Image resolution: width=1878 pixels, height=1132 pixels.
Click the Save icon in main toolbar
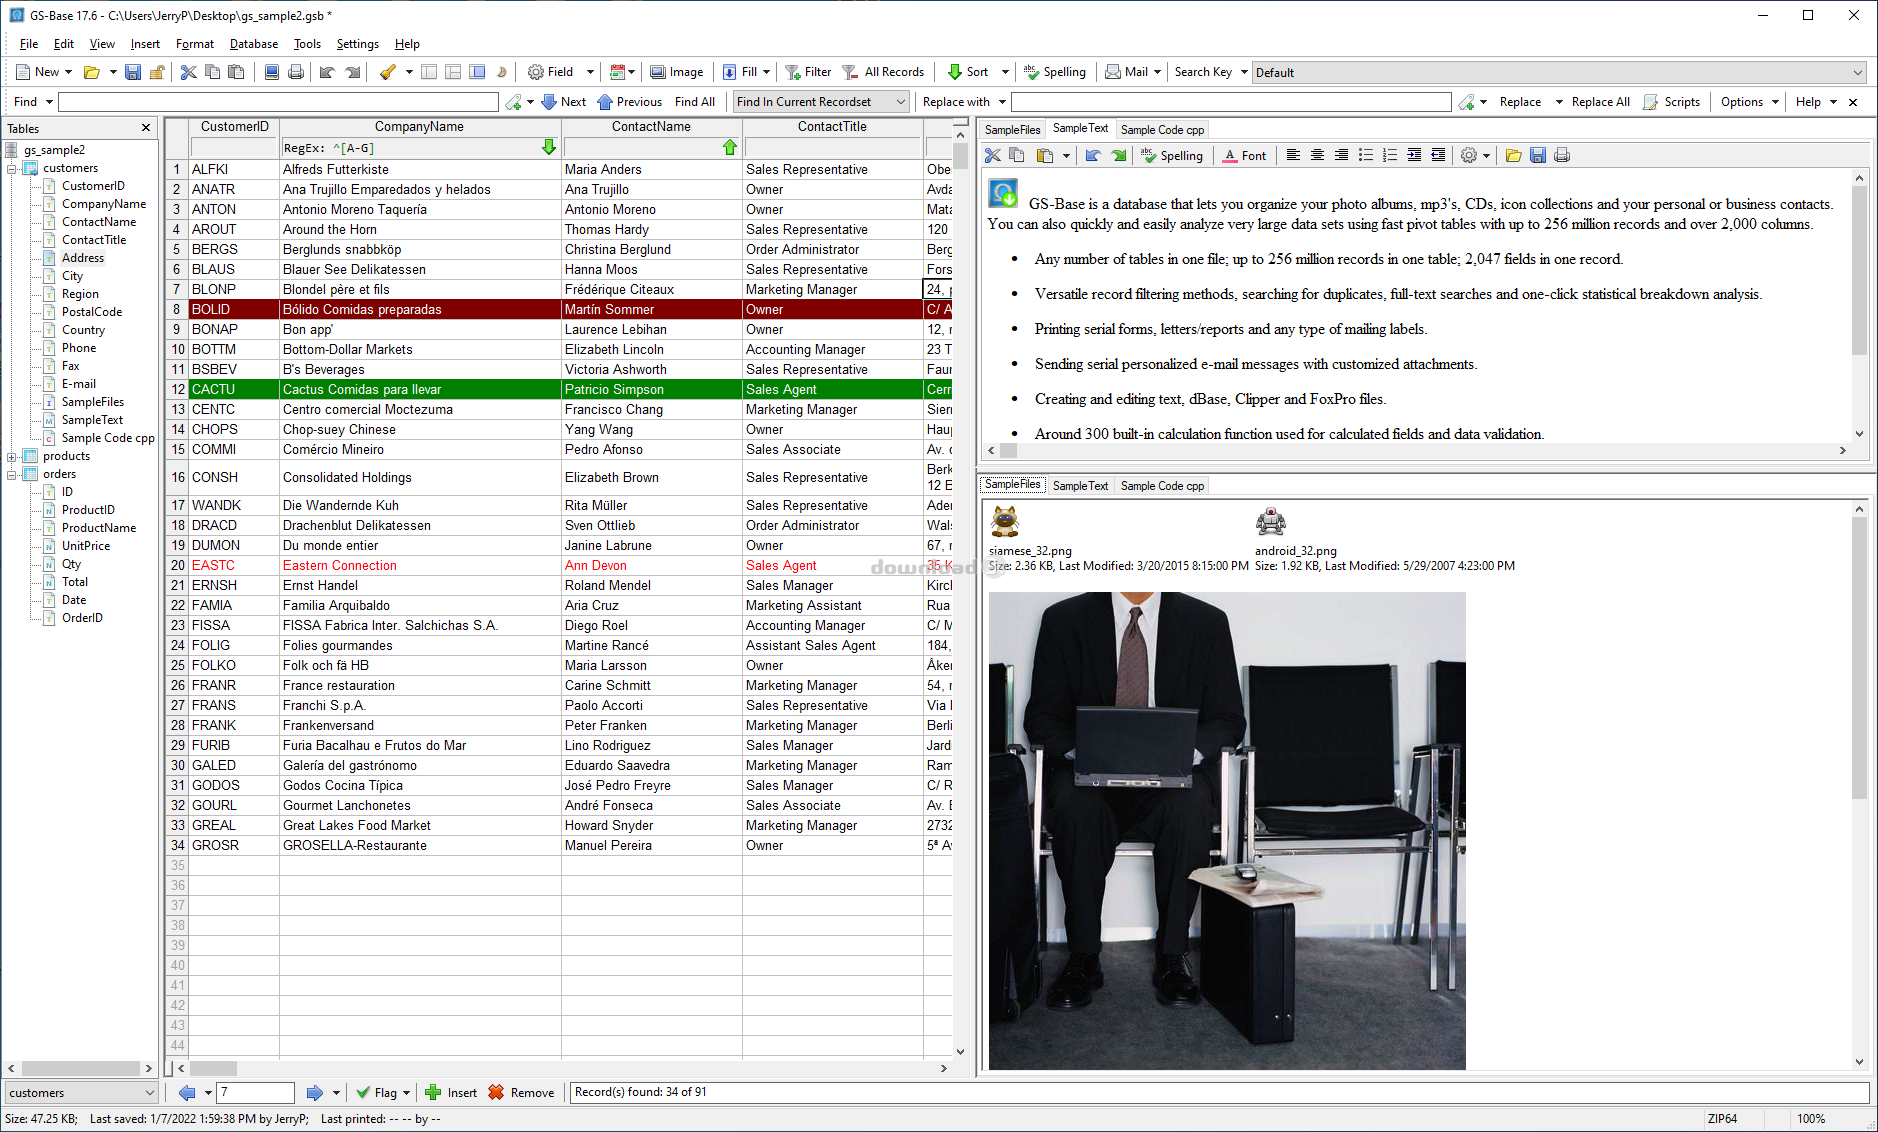click(132, 72)
